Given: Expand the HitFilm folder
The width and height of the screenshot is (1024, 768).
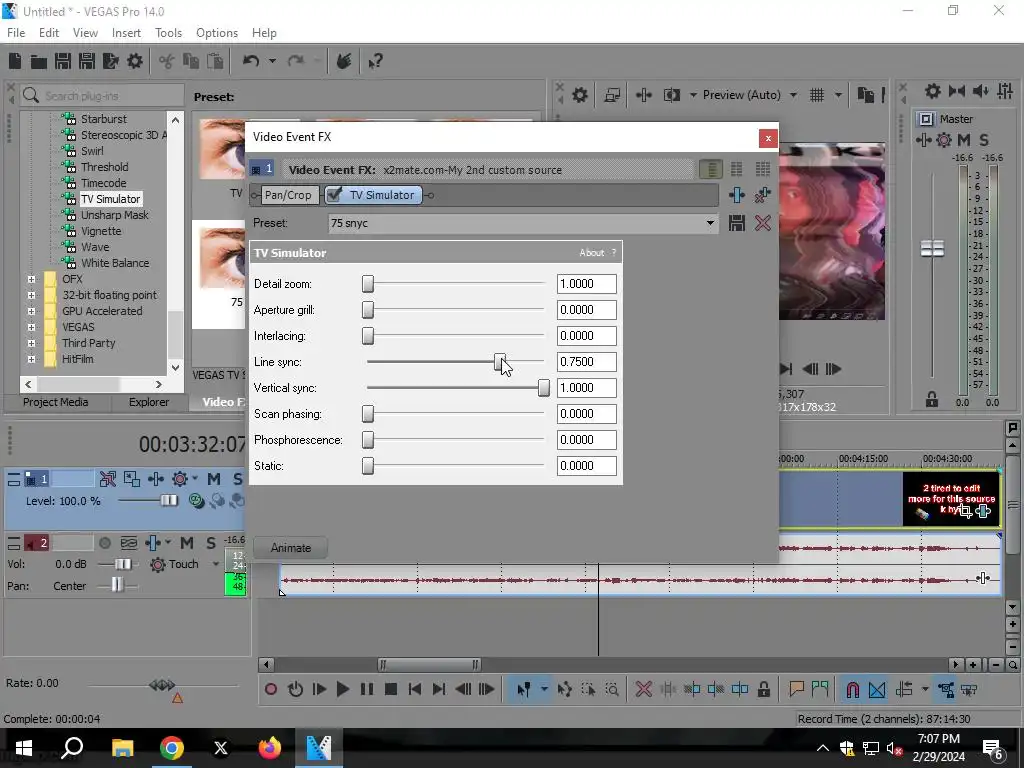Looking at the screenshot, I should (31, 359).
